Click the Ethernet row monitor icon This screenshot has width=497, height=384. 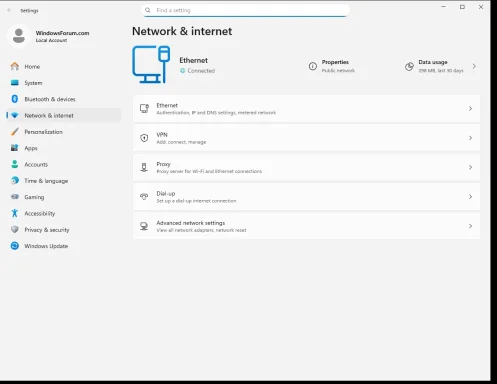(144, 109)
